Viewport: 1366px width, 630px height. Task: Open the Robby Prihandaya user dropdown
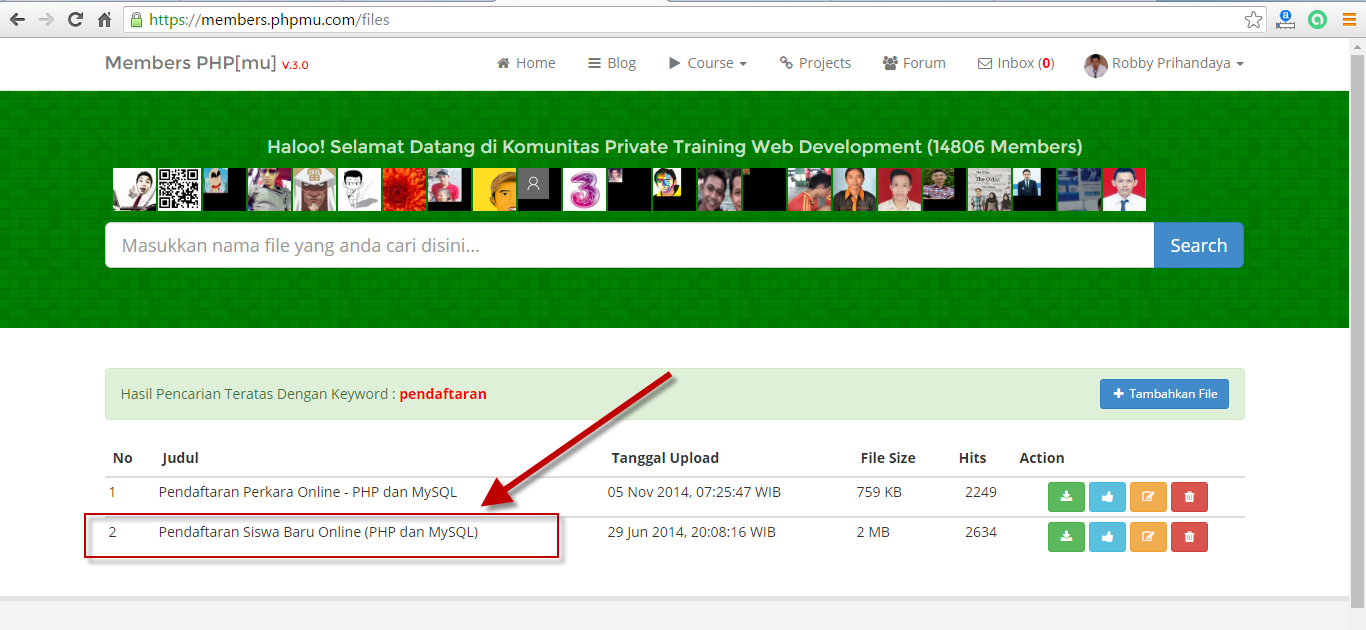(1164, 64)
